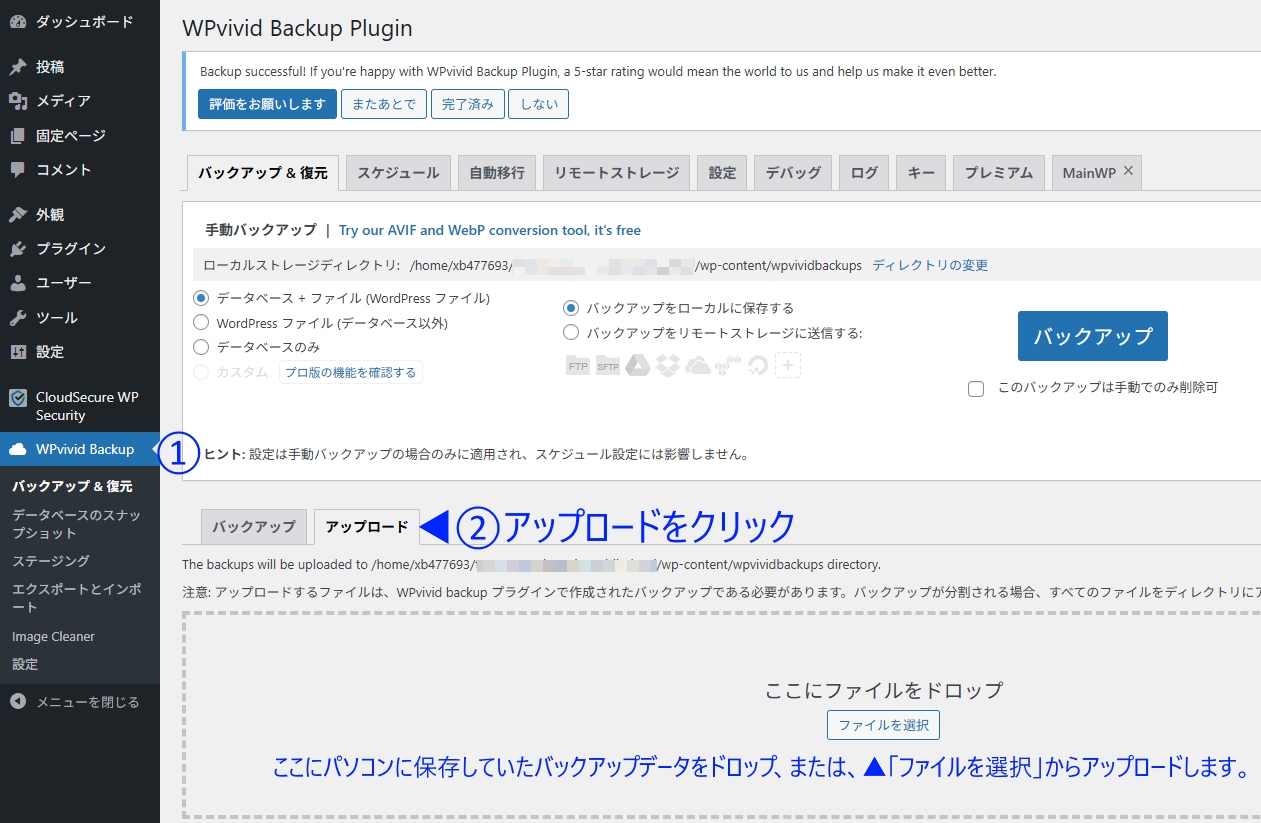The width and height of the screenshot is (1261, 823).
Task: Select the DigitalOcean Spaces storage icon
Action: click(x=757, y=366)
